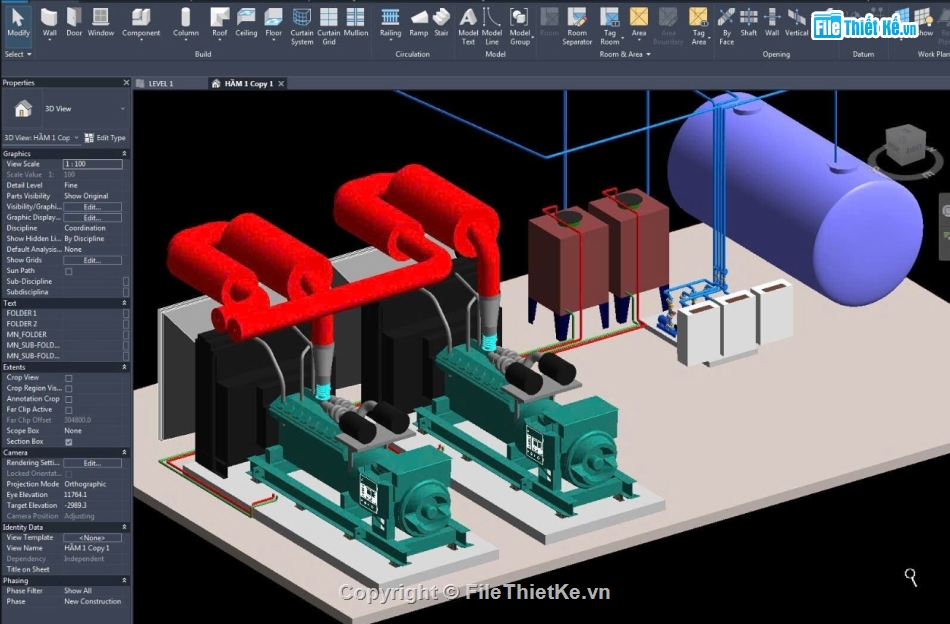Click the Room Separator tool
The height and width of the screenshot is (624, 950).
577,22
